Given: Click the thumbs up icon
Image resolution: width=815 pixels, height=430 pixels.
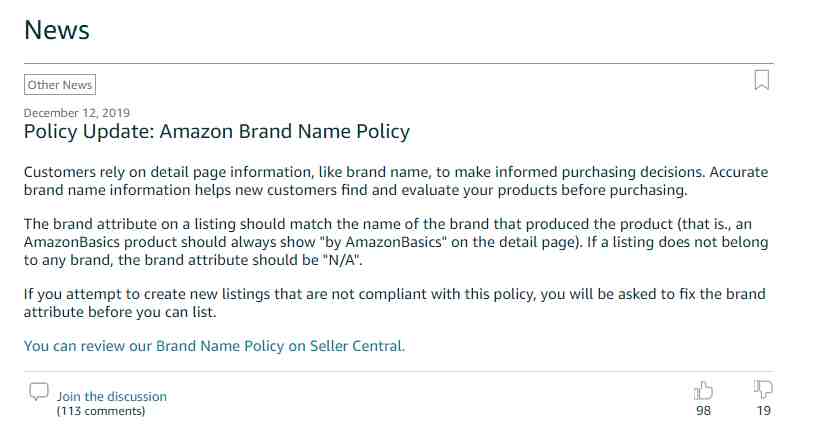Looking at the screenshot, I should tap(703, 390).
